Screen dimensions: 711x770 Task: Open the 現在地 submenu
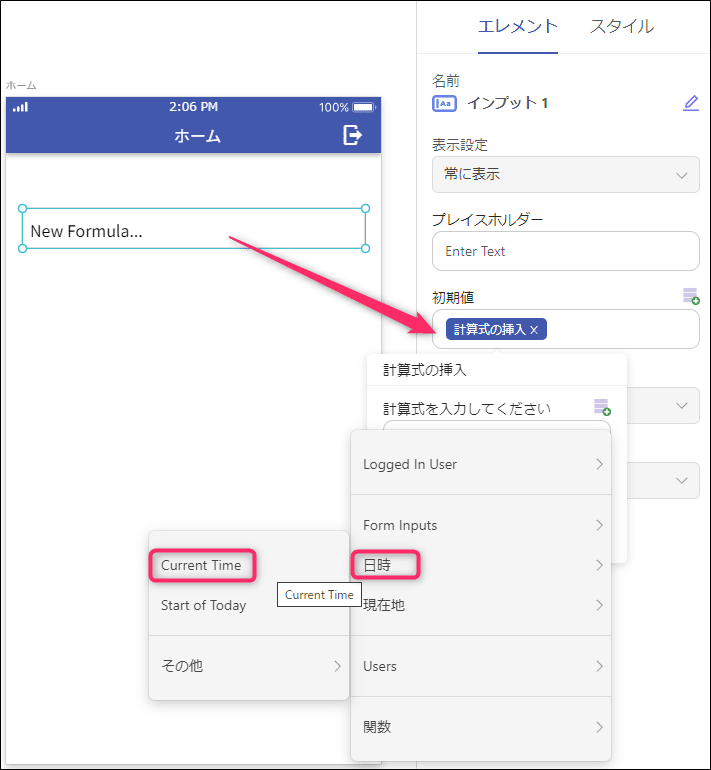click(481, 605)
